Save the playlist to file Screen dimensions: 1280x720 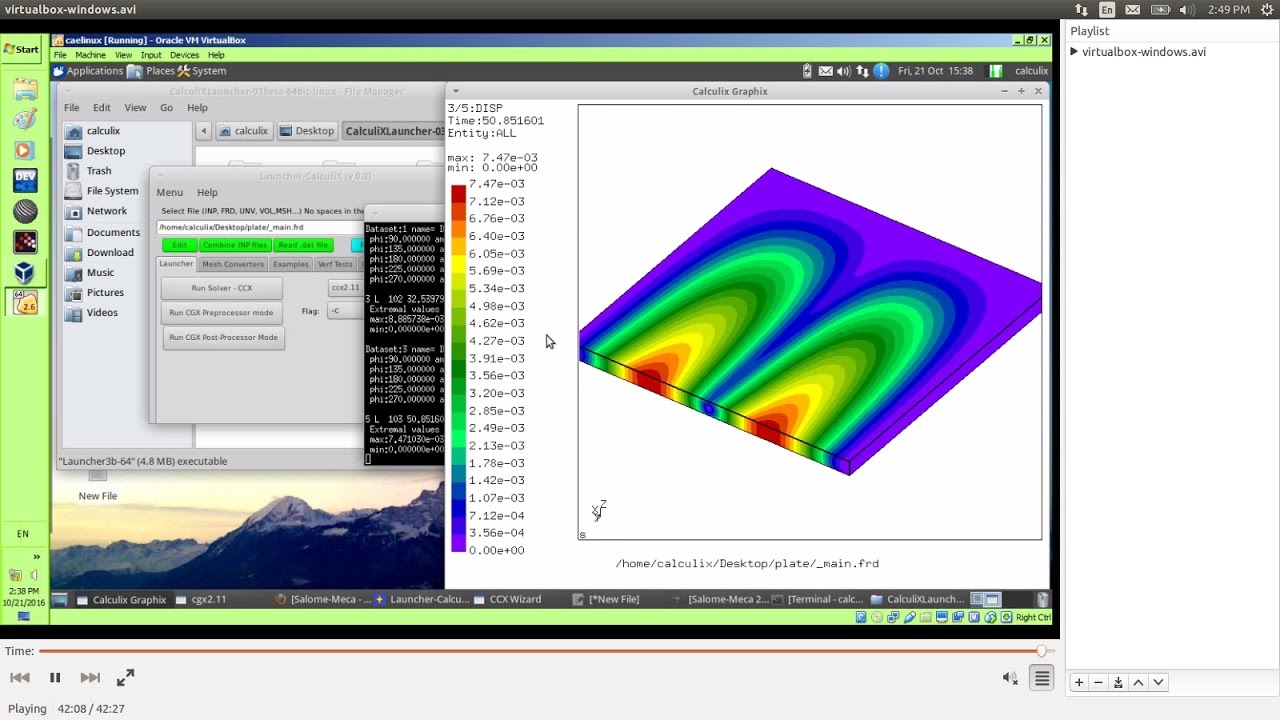pyautogui.click(x=1118, y=682)
